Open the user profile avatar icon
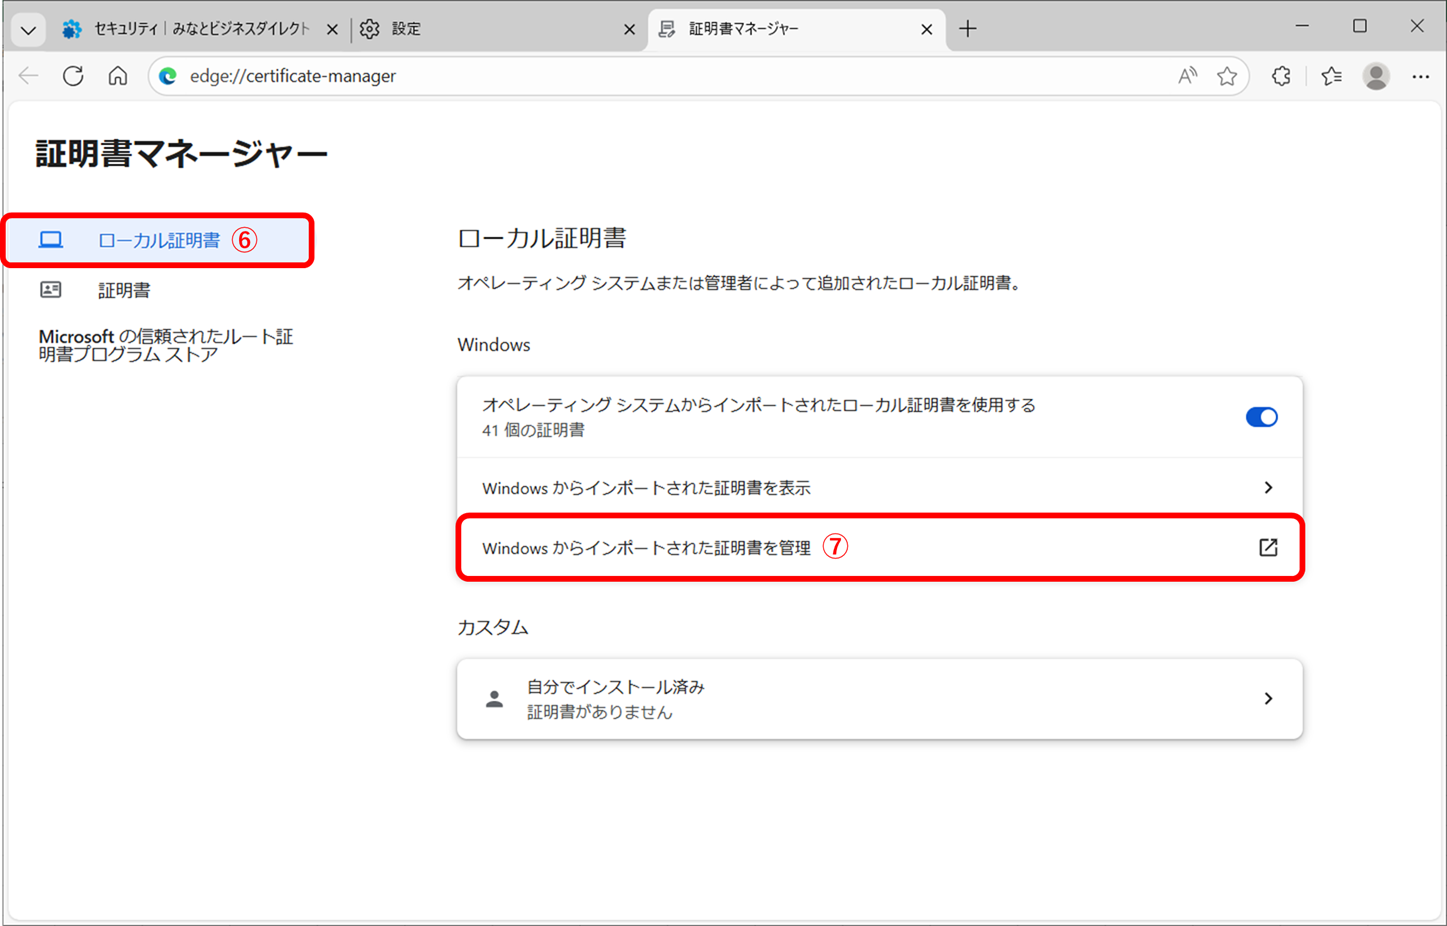The image size is (1447, 926). pyautogui.click(x=1376, y=76)
